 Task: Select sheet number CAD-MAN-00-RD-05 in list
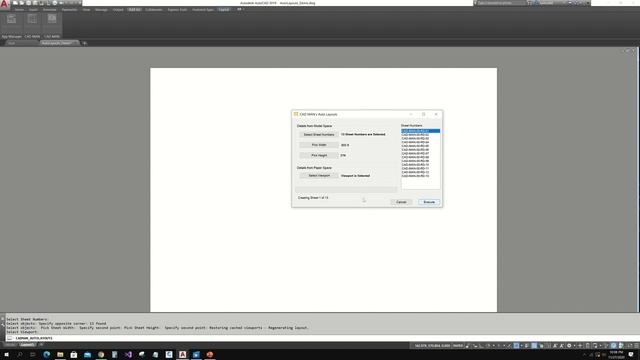(420, 146)
